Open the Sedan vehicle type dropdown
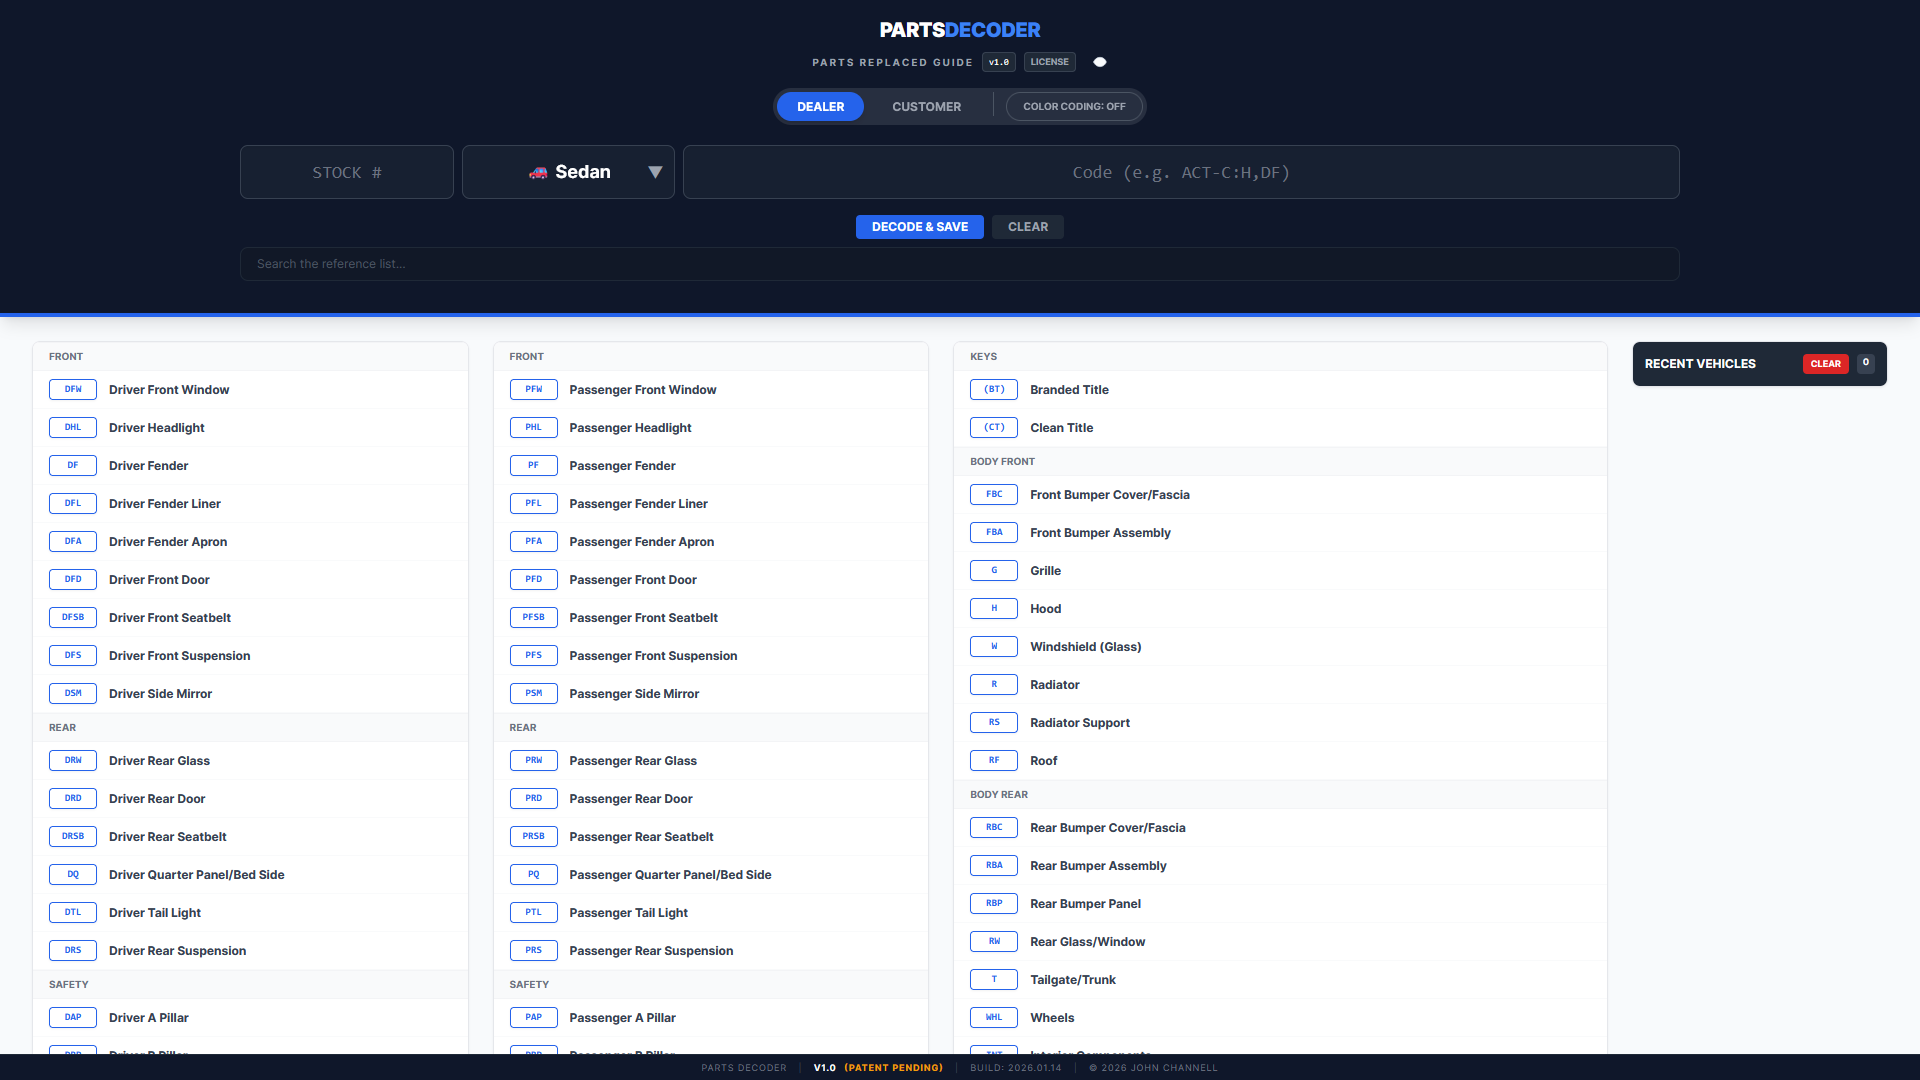1920x1080 pixels. (655, 171)
